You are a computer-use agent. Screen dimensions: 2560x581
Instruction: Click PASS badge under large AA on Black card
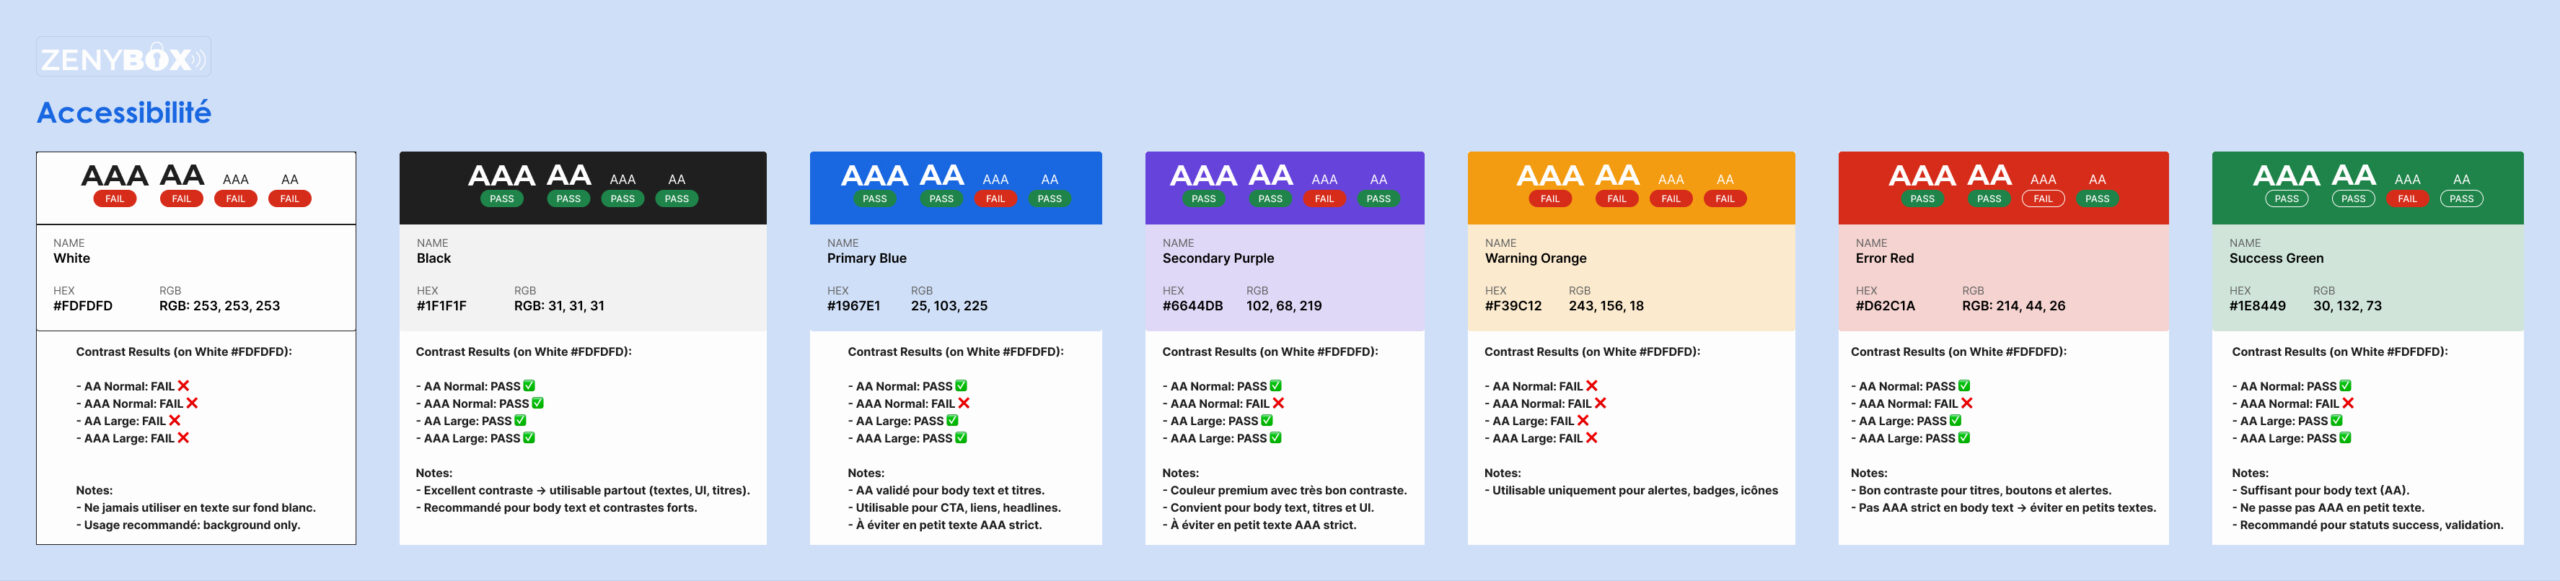coord(568,199)
